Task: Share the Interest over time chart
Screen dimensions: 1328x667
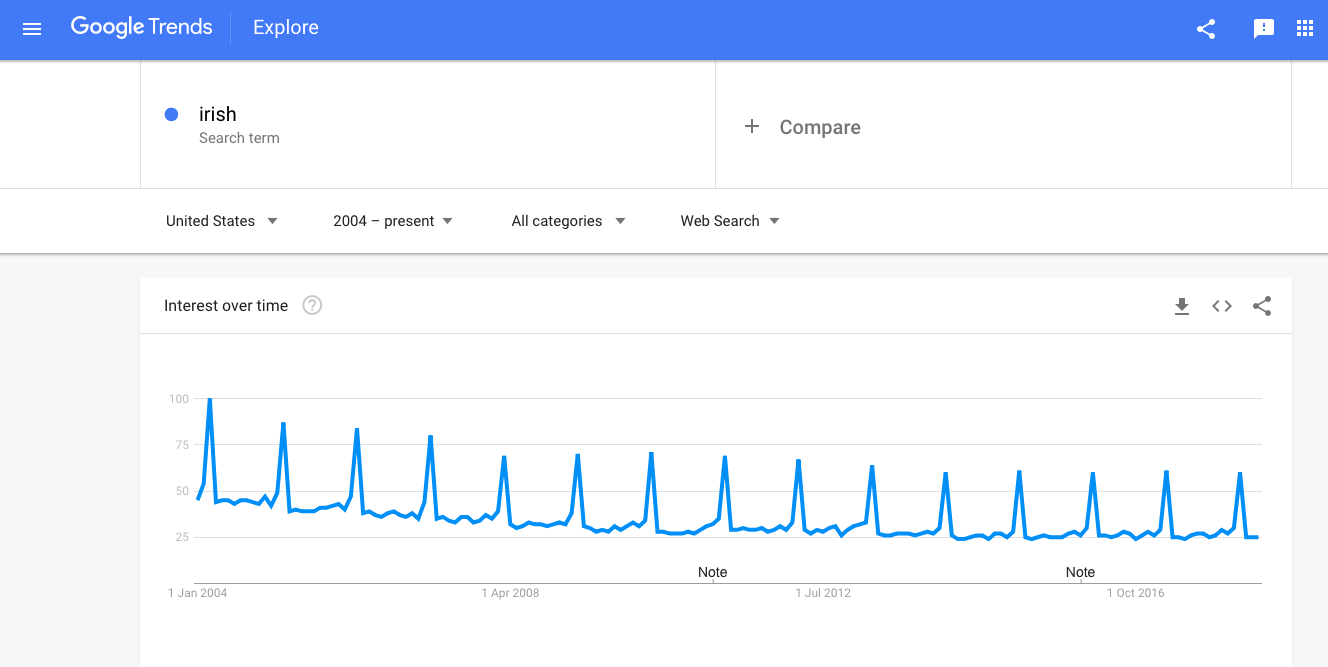Action: 1262,307
